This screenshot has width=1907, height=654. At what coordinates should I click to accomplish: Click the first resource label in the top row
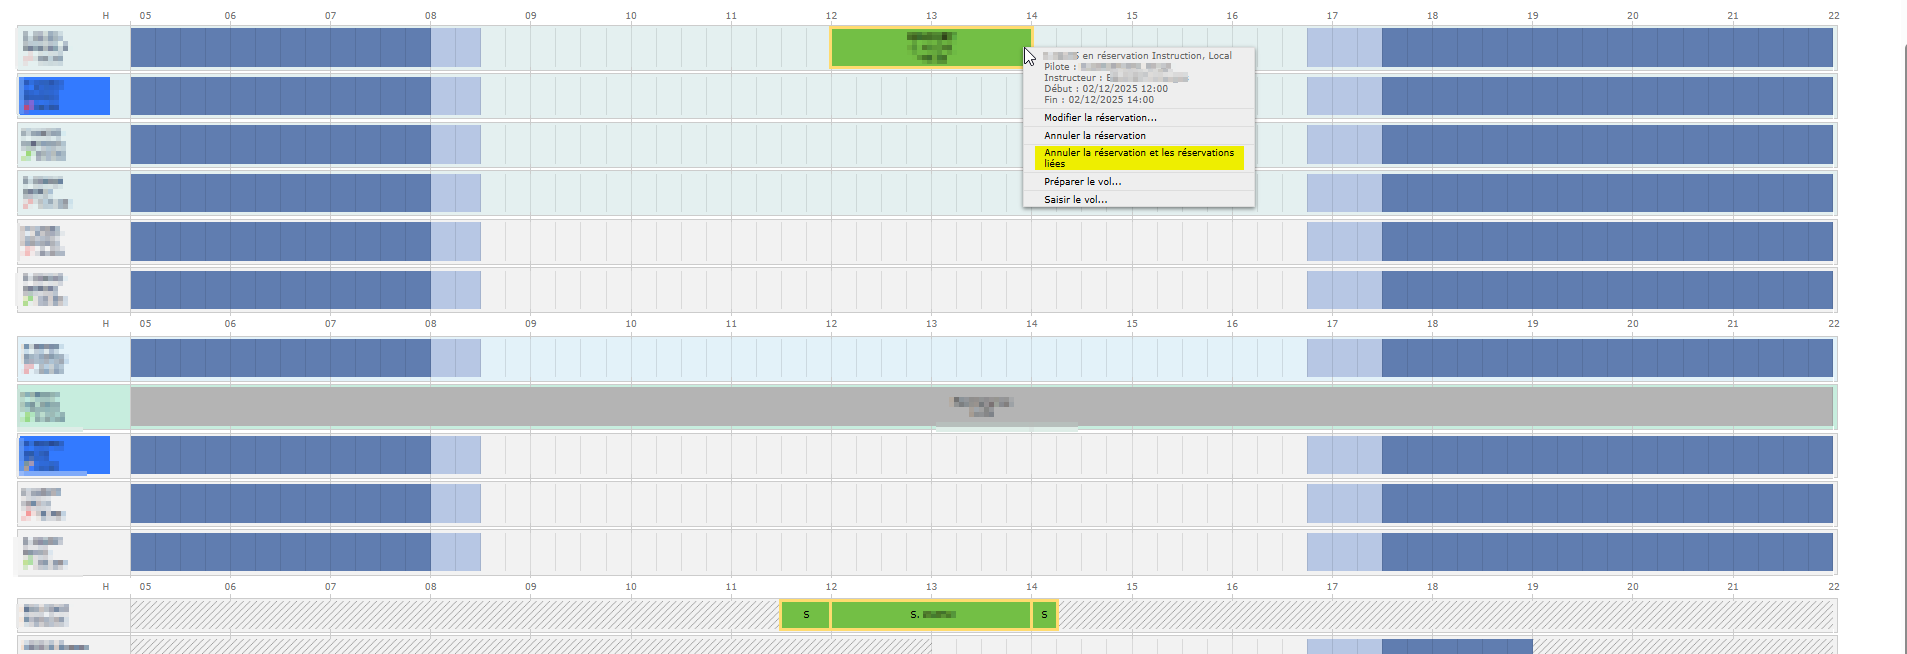point(46,47)
